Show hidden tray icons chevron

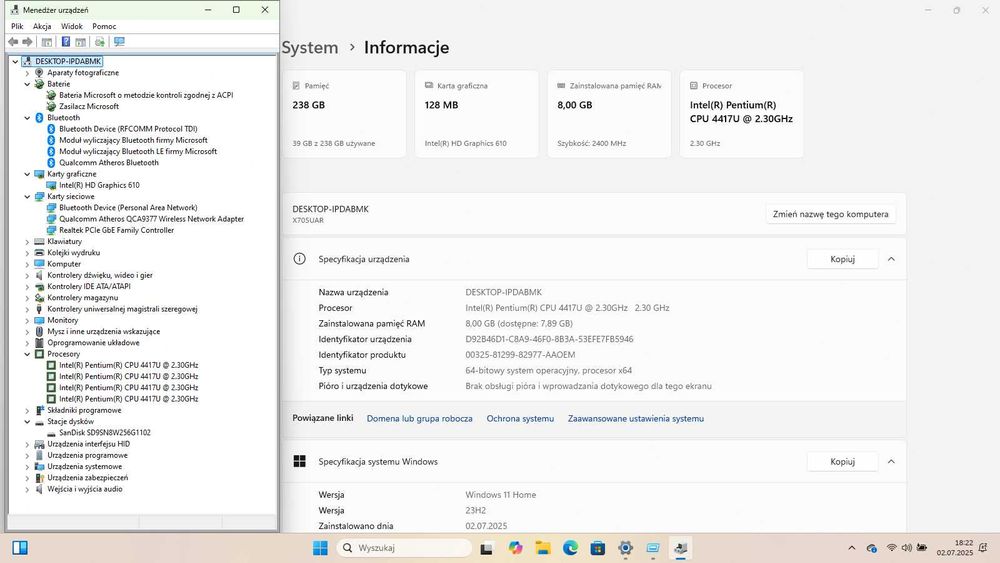pyautogui.click(x=851, y=548)
